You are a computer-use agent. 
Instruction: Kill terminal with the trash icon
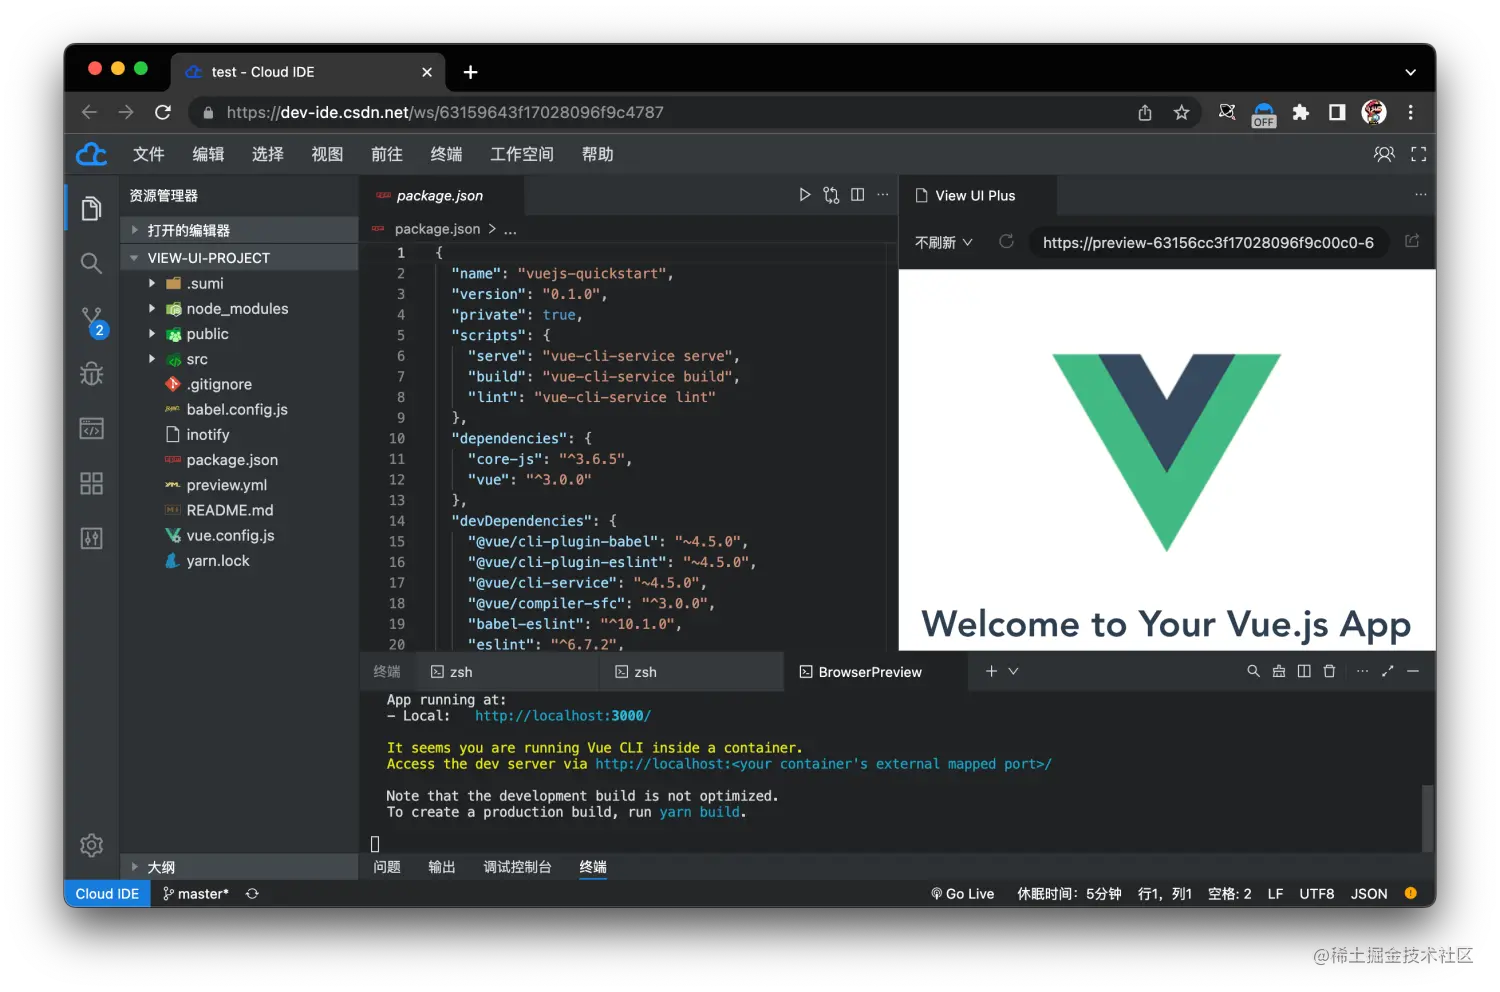(1329, 671)
